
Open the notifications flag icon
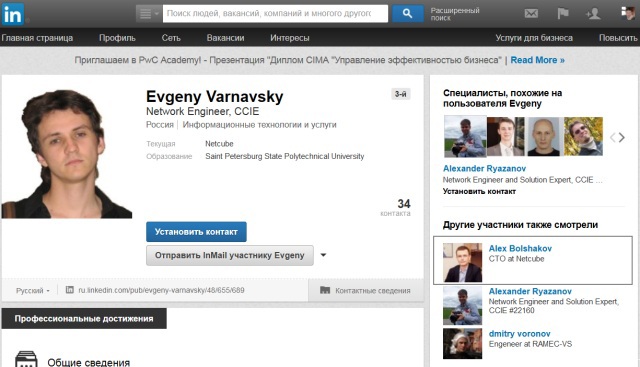point(563,13)
